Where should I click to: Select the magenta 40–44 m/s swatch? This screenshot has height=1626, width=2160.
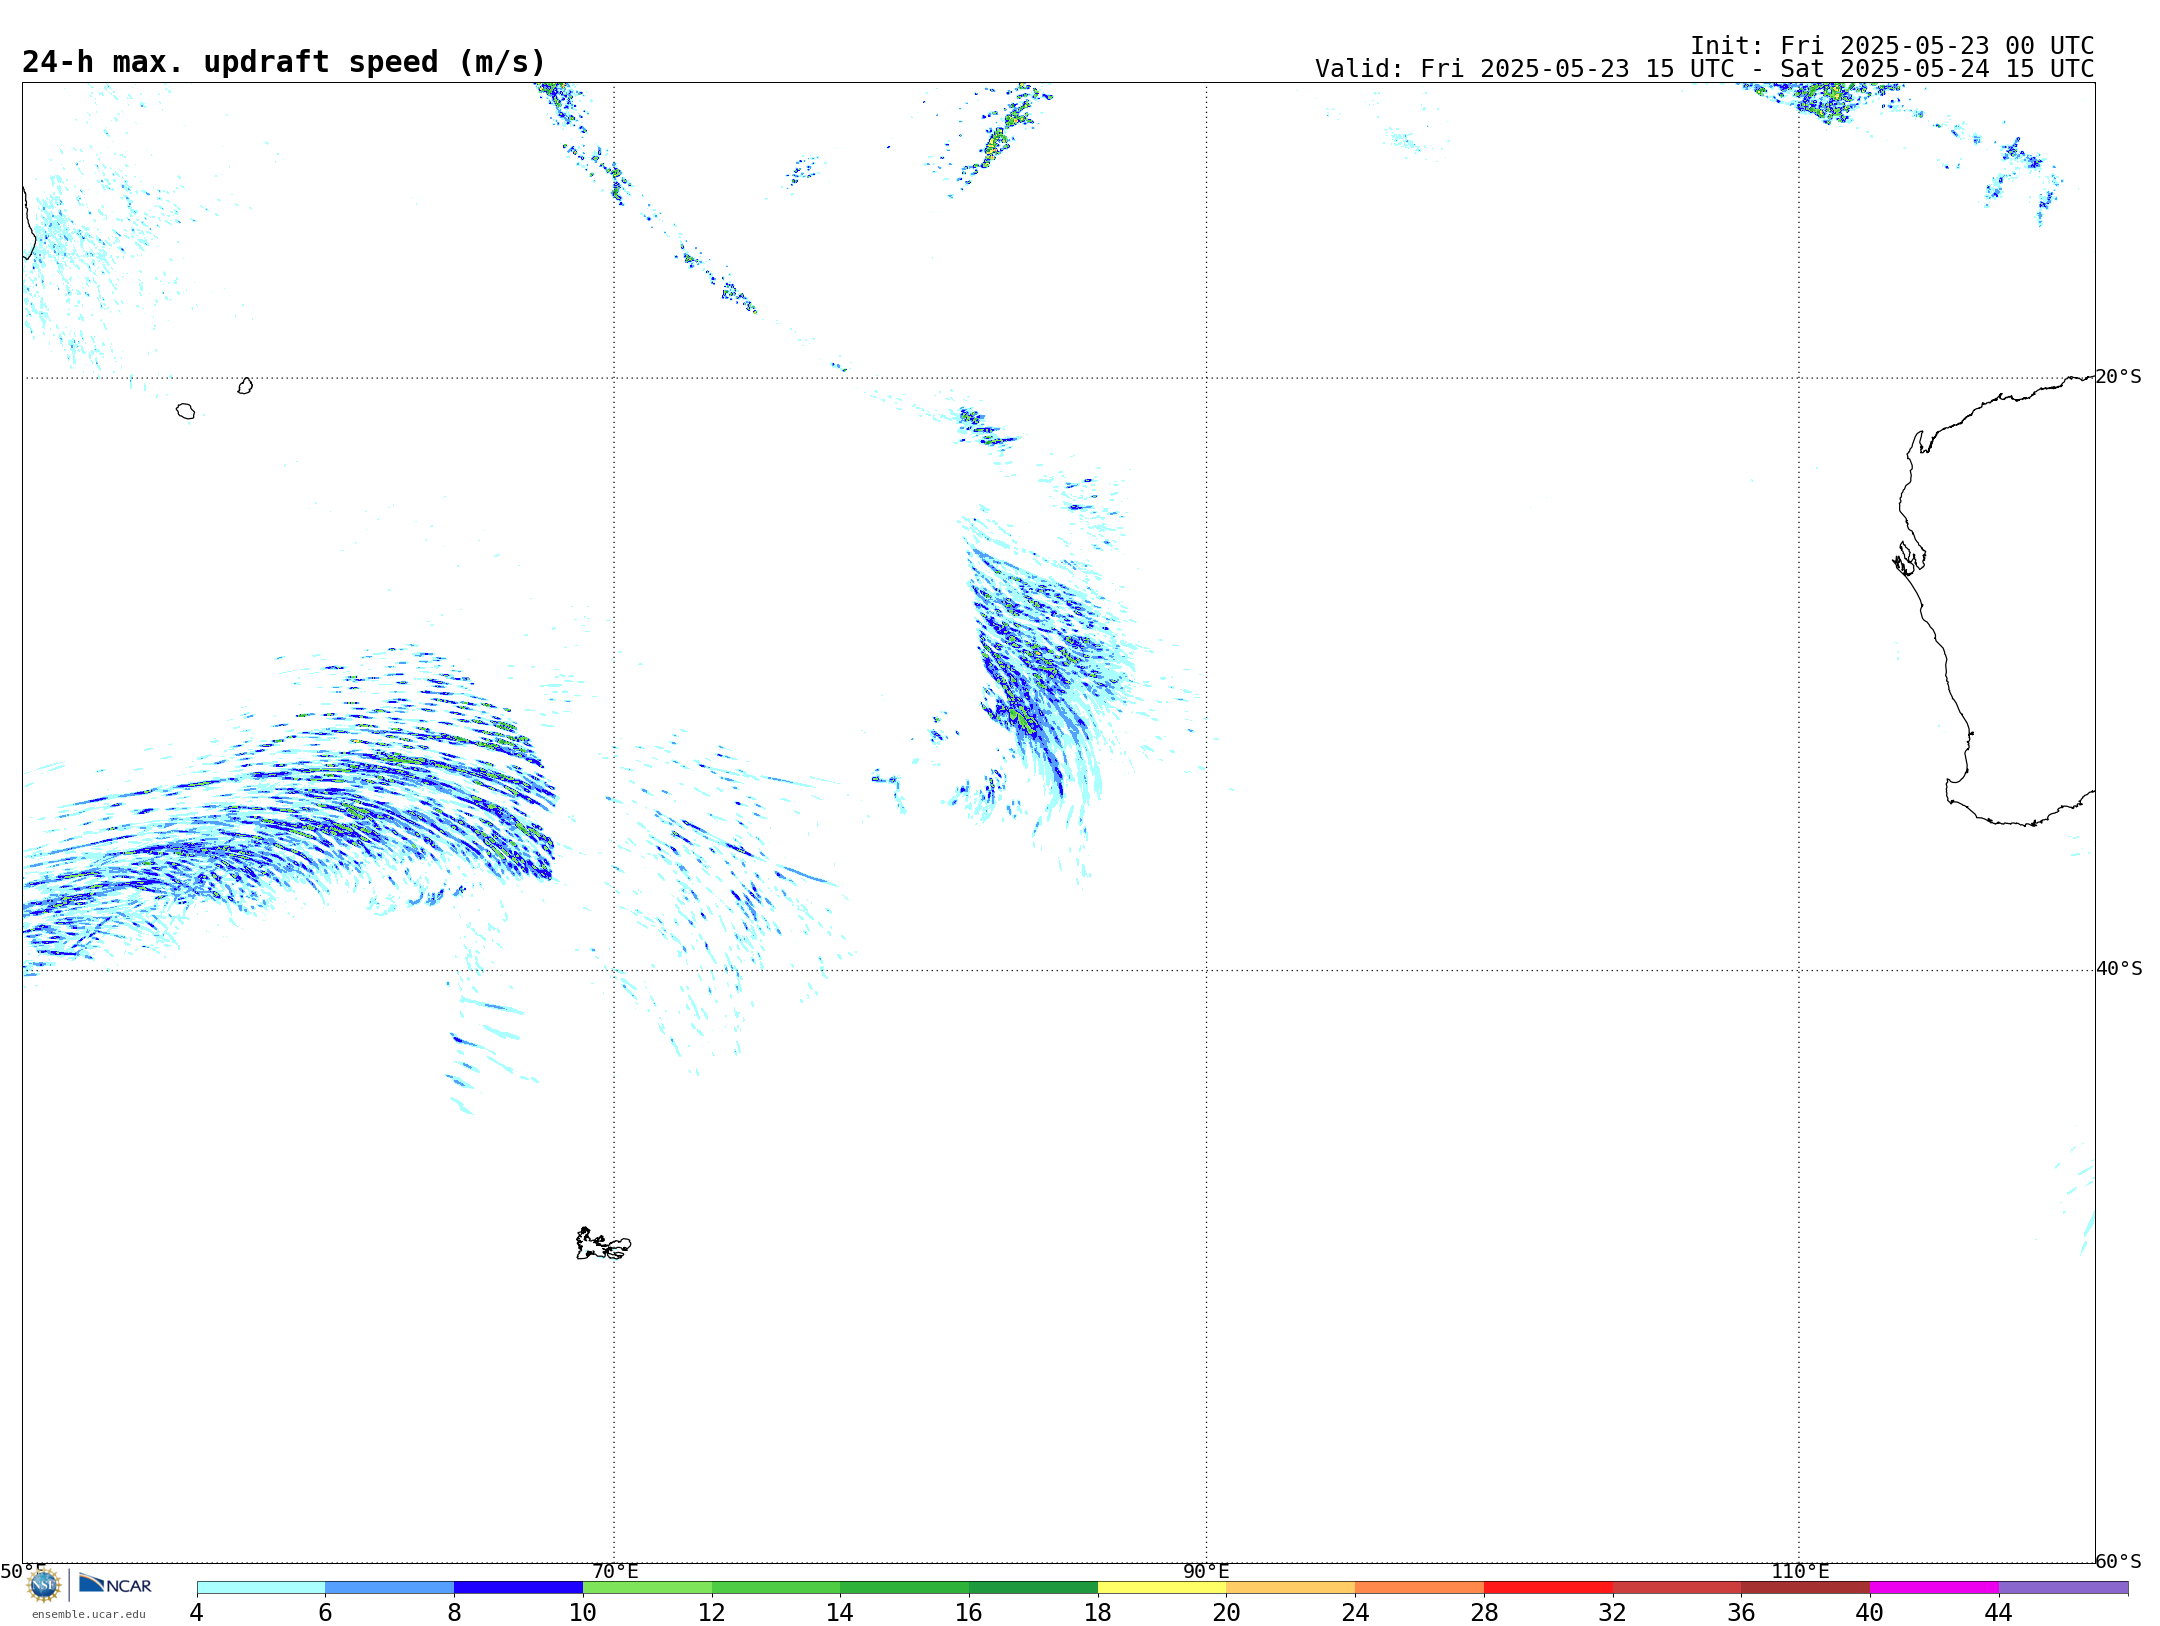pyautogui.click(x=1934, y=1587)
